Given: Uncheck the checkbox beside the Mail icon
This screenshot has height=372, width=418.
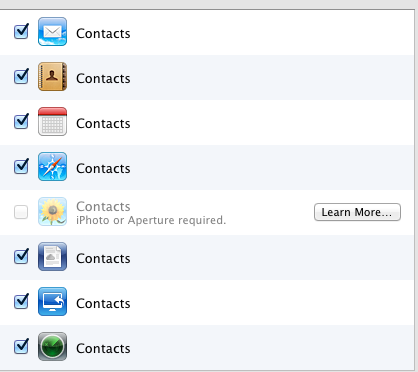Looking at the screenshot, I should (x=21, y=32).
